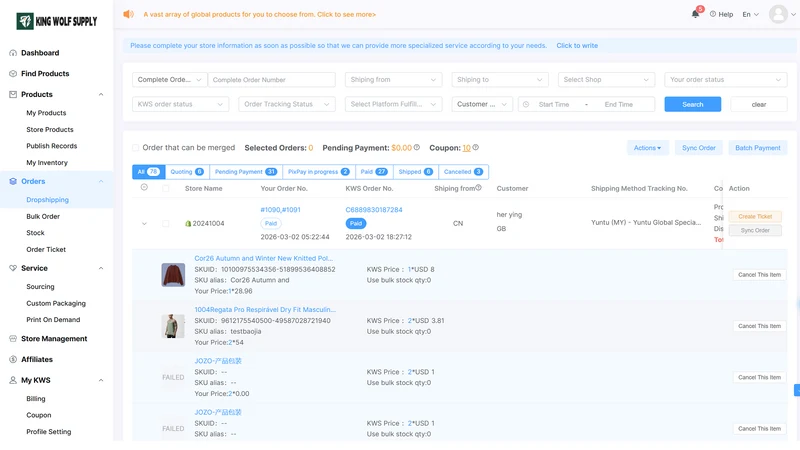Open Order Ticket in the sidebar
Screen dimensions: 800x450
(46, 249)
